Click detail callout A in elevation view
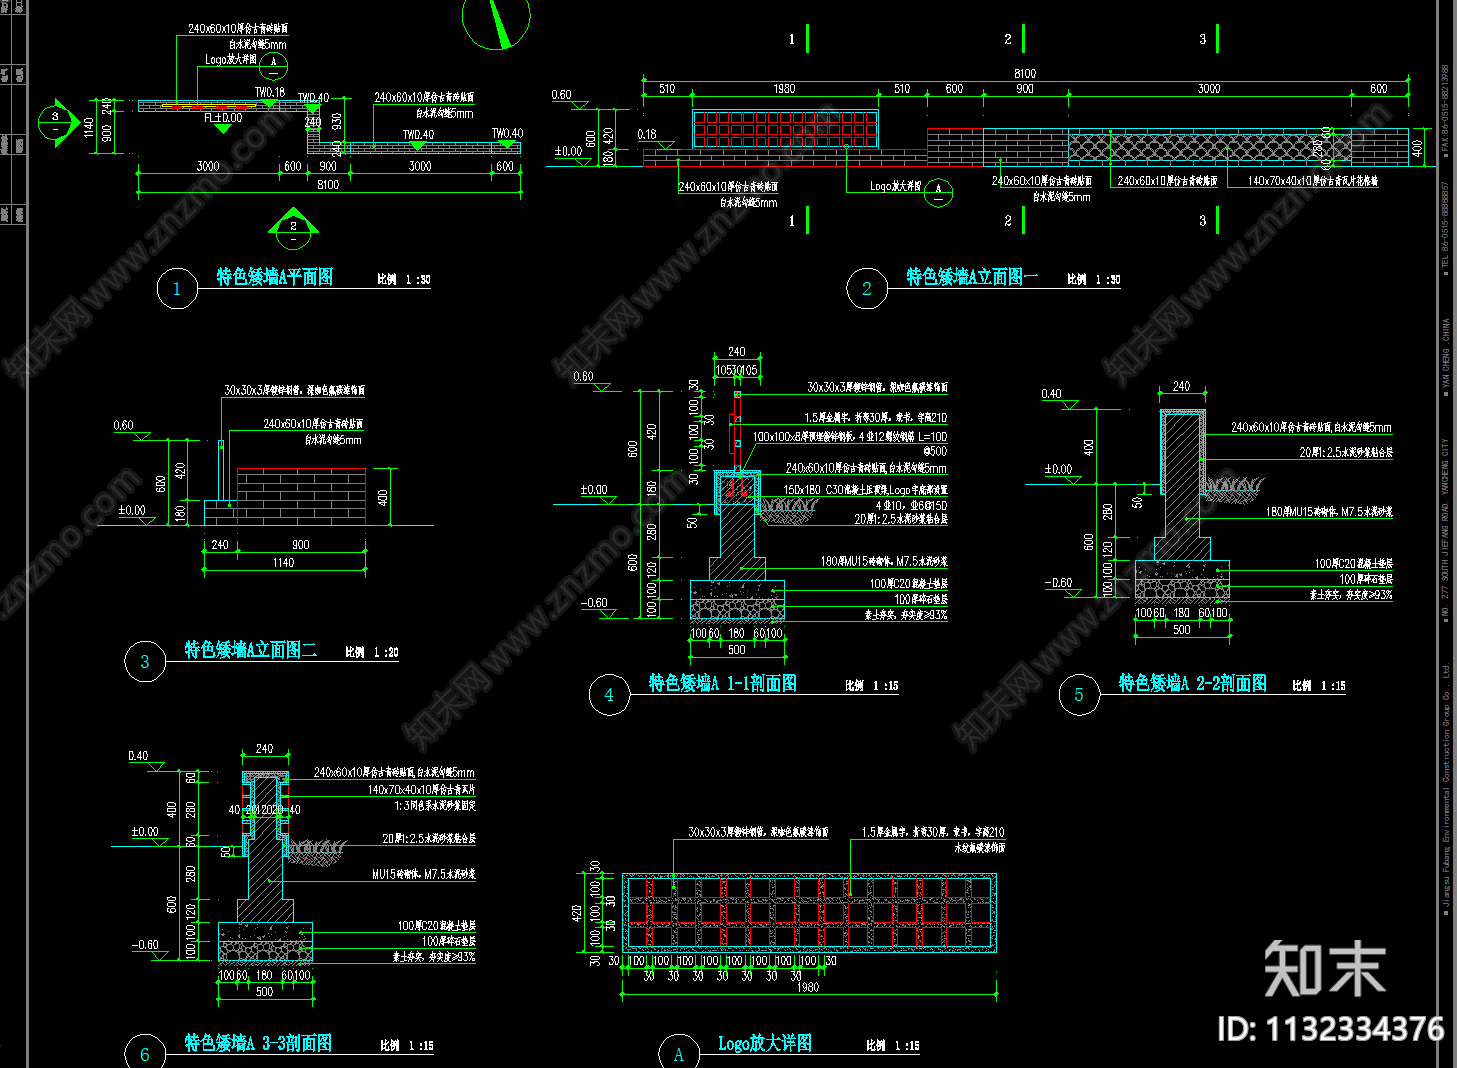The image size is (1457, 1068). tap(938, 192)
